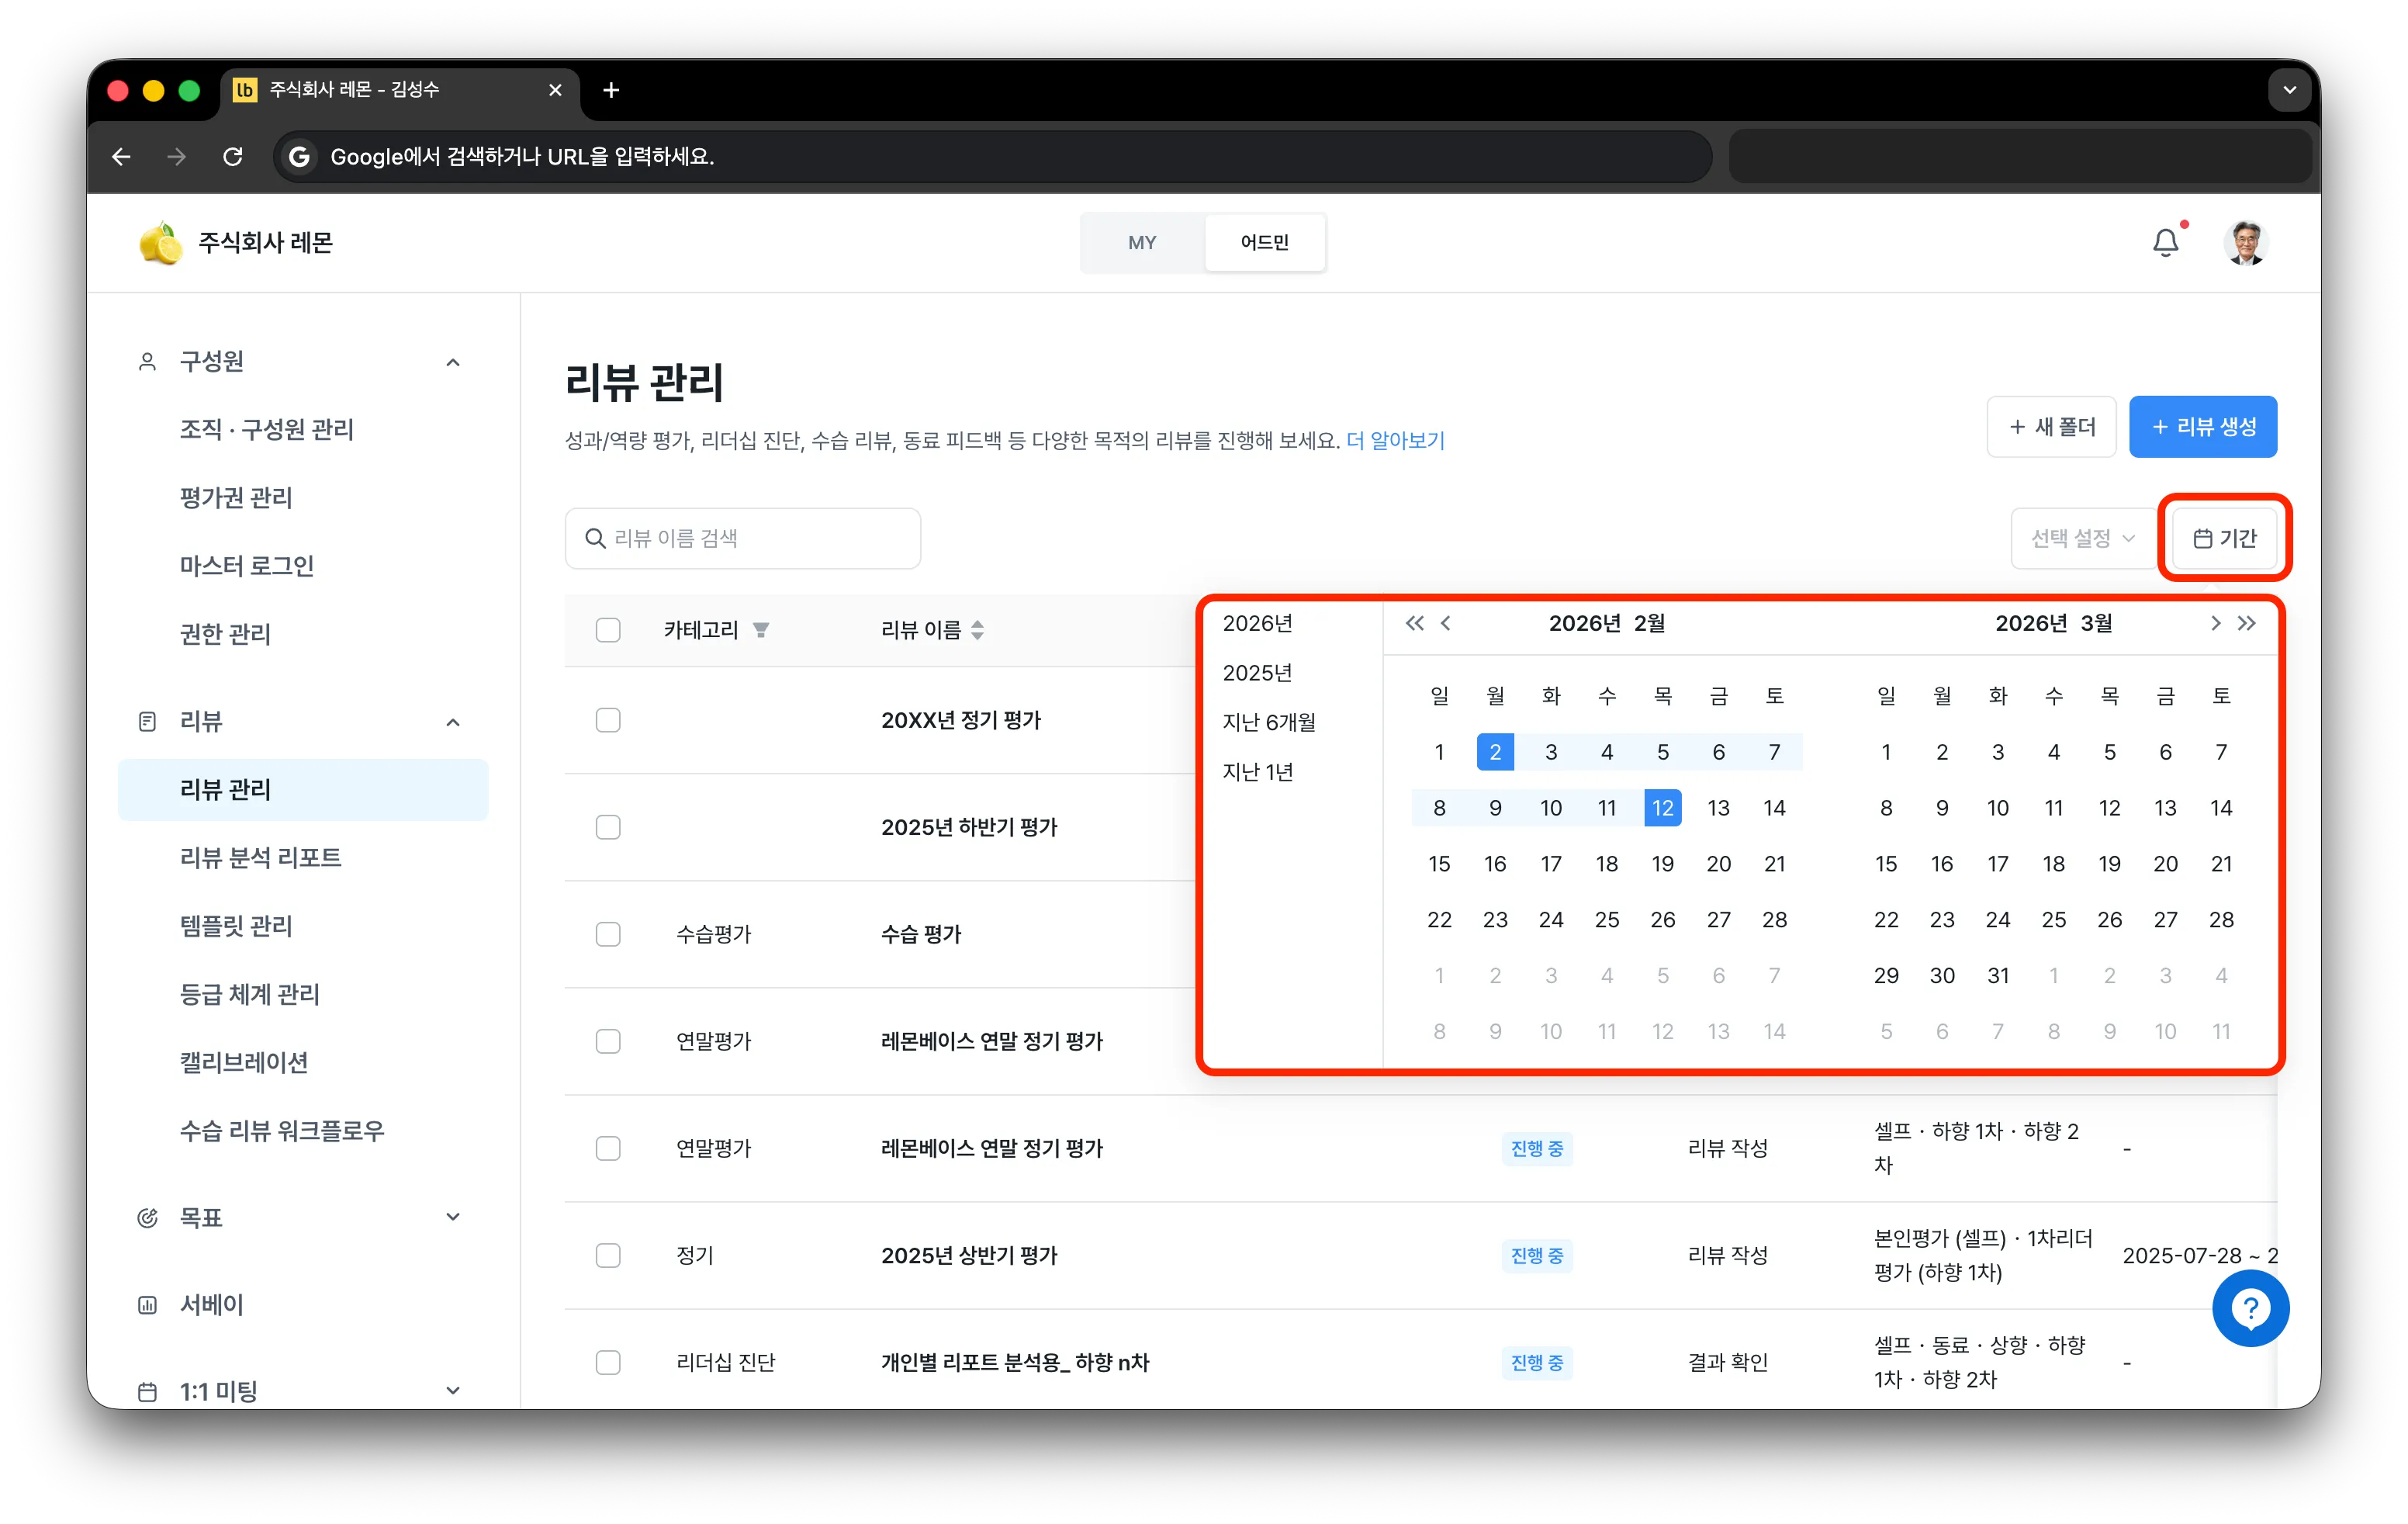
Task: Sort by 리뷰 이름 using sort arrows
Action: click(978, 630)
